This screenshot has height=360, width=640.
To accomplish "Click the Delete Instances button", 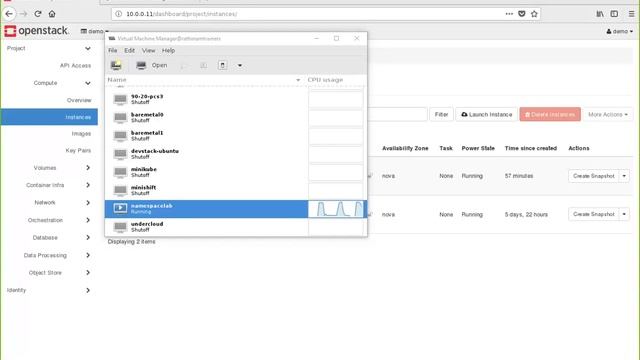I will 550,114.
